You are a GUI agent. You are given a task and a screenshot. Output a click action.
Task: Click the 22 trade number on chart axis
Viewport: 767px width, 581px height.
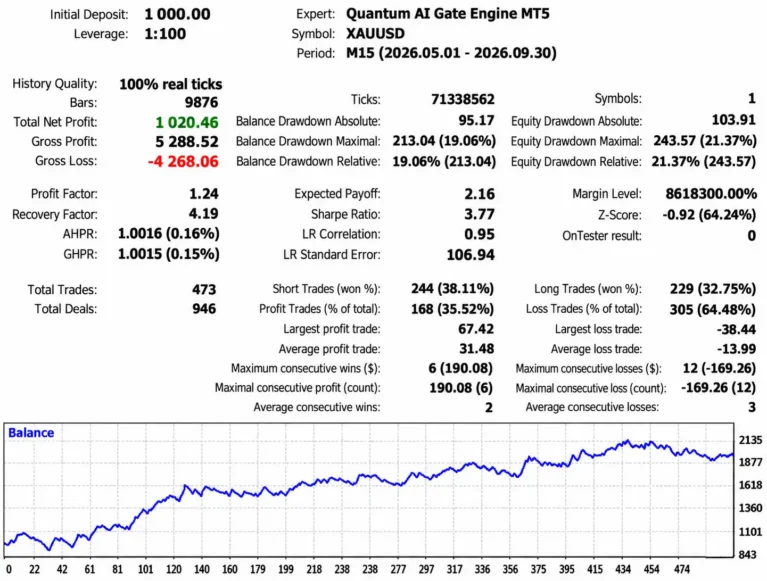(34, 569)
